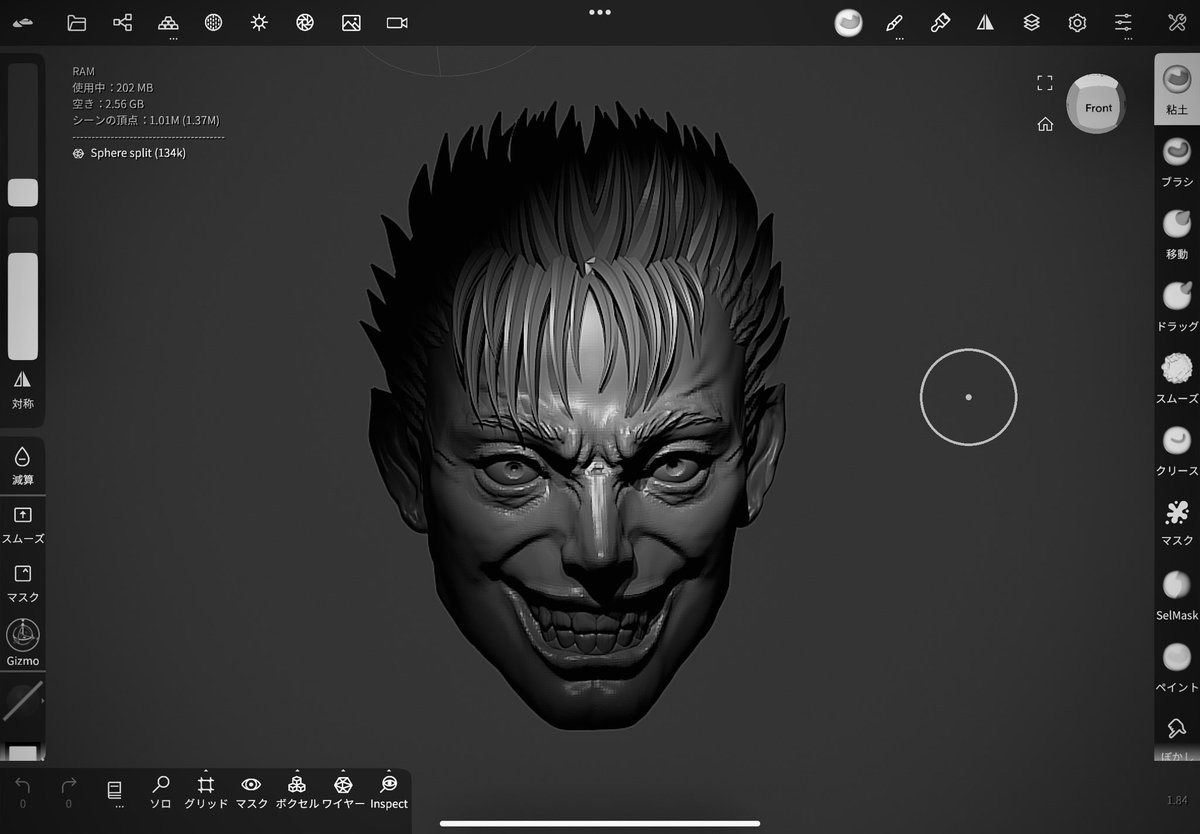Toggle マスク visibility in bottom bar
Screen dimensions: 1200x834
[x=251, y=792]
